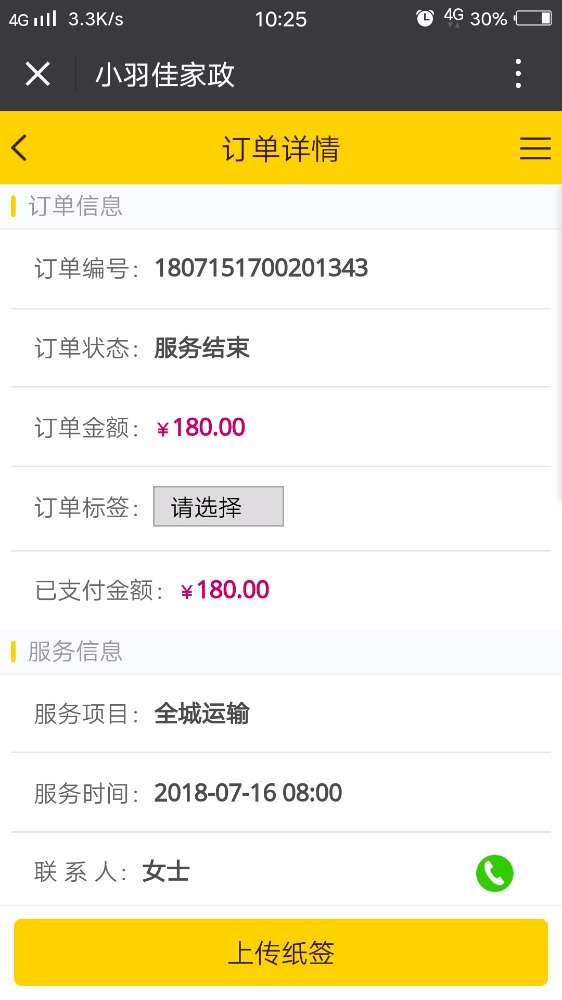Close the 小羽佳家政 page with X

(x=38, y=74)
